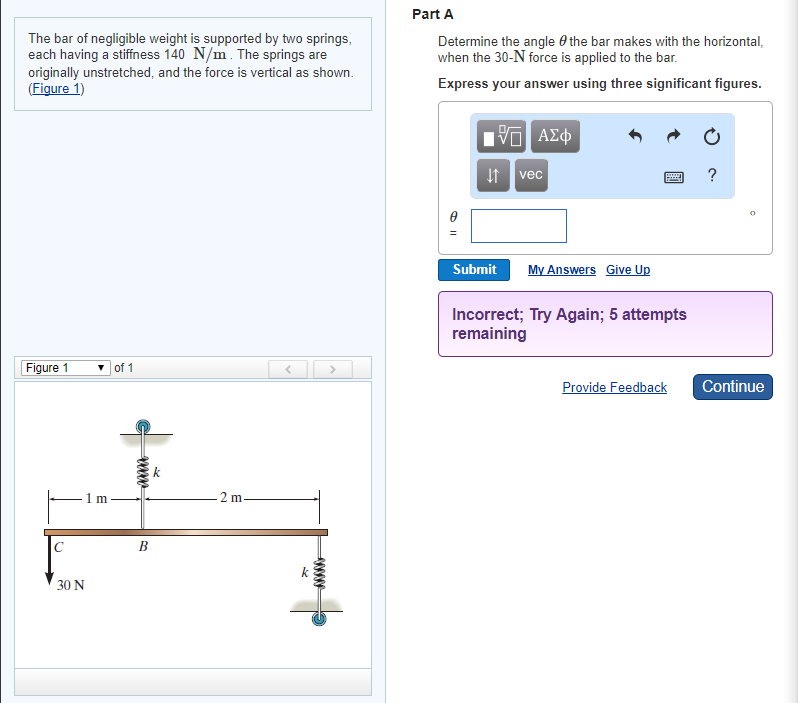The height and width of the screenshot is (703, 799).
Task: Expand the Figure 1 dropdown selector
Action: (66, 368)
